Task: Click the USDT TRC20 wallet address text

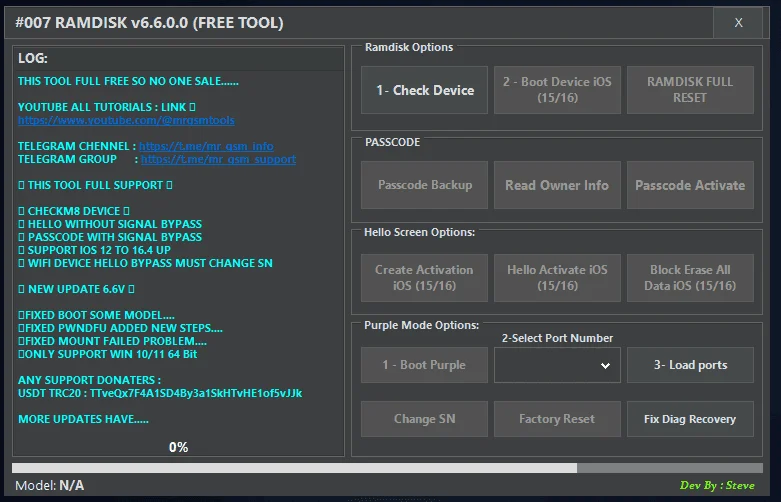Action: pos(196,393)
